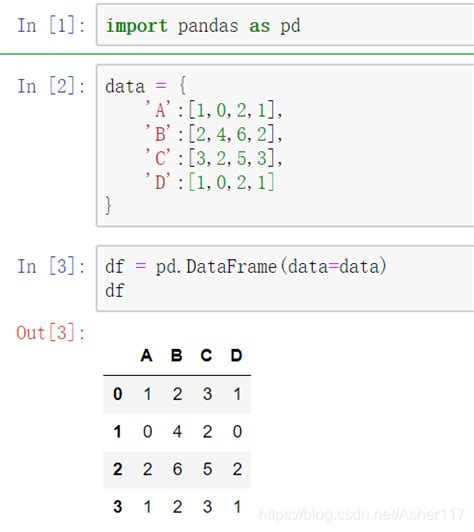
Task: Click the blog.csdn.net watermark link
Action: click(x=361, y=515)
